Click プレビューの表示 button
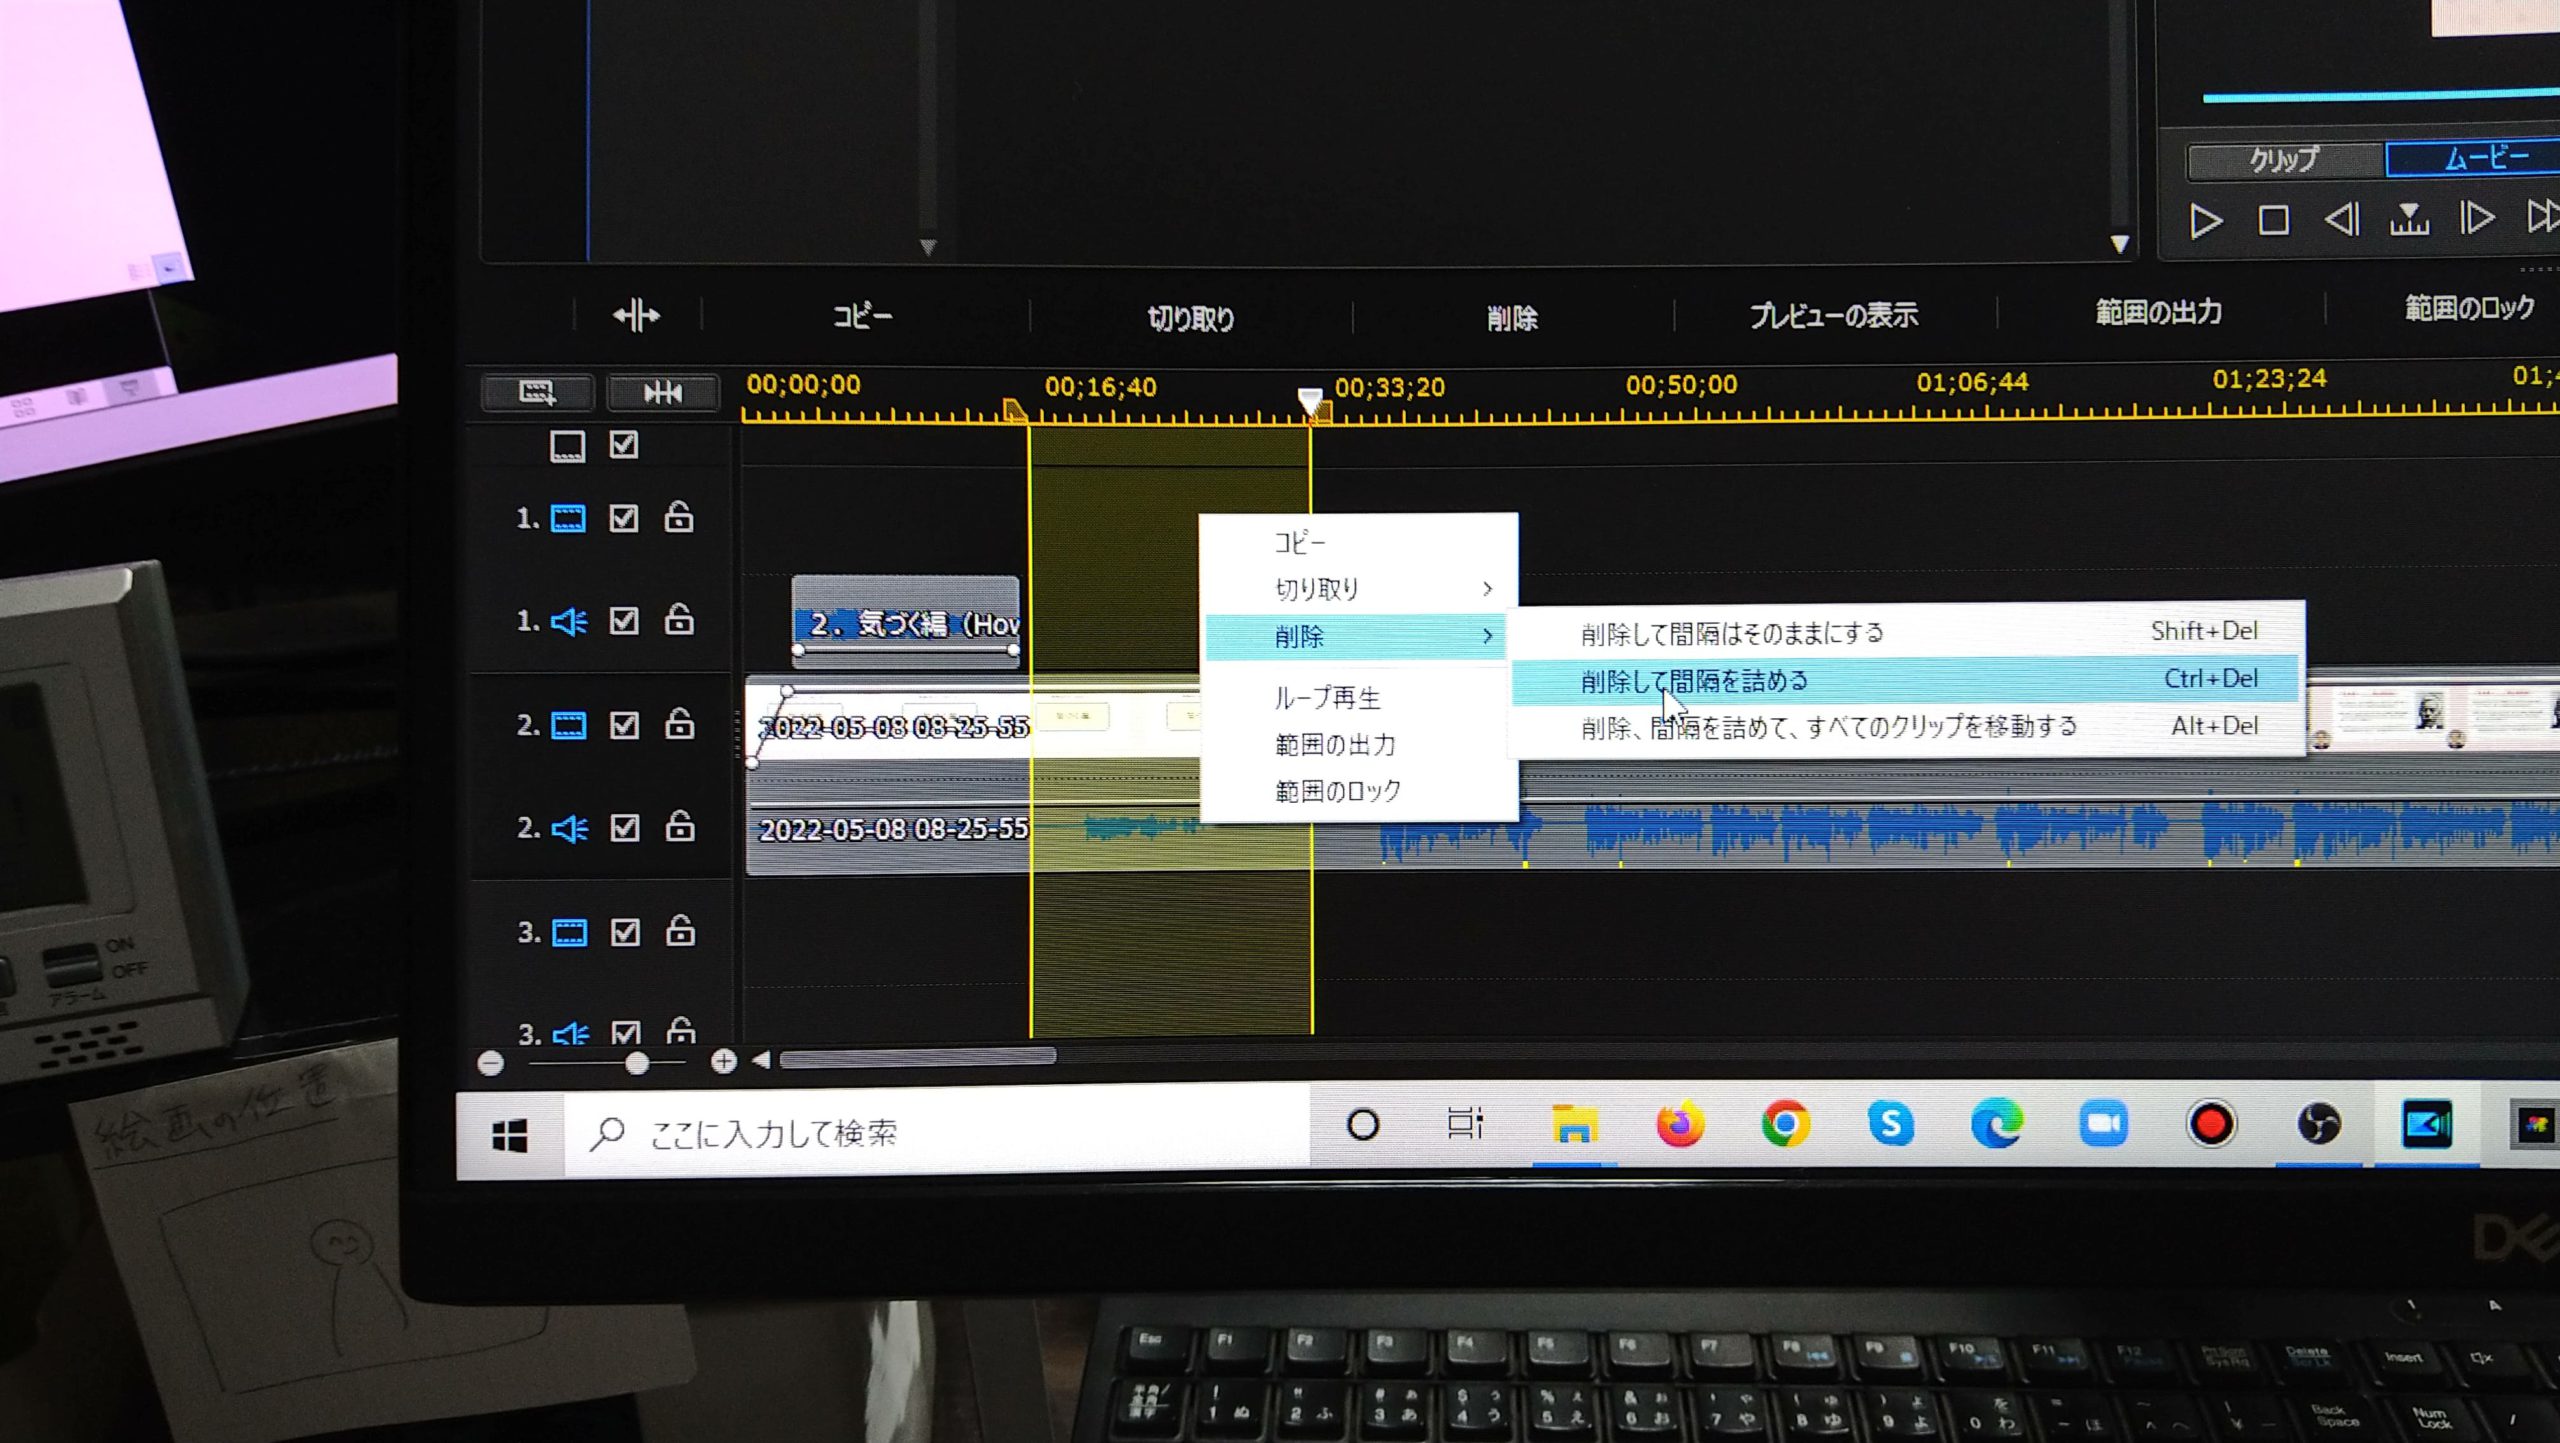Viewport: 2560px width, 1443px height. 1833,315
